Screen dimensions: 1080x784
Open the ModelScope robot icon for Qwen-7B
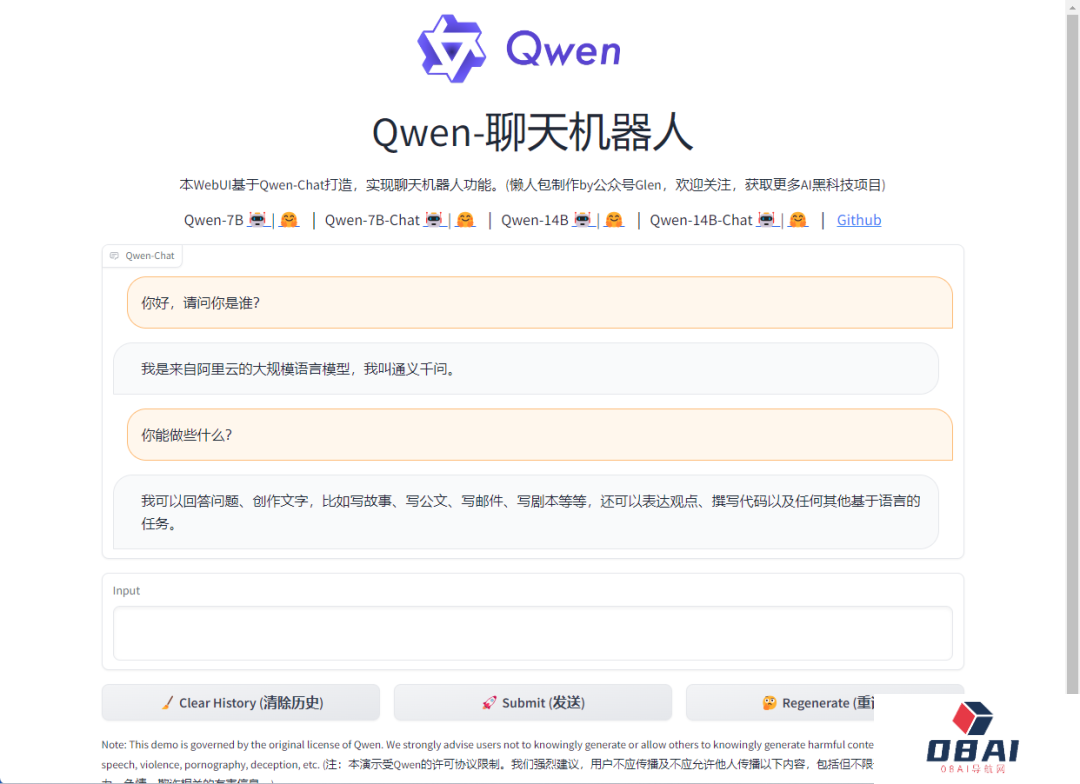pyautogui.click(x=257, y=220)
